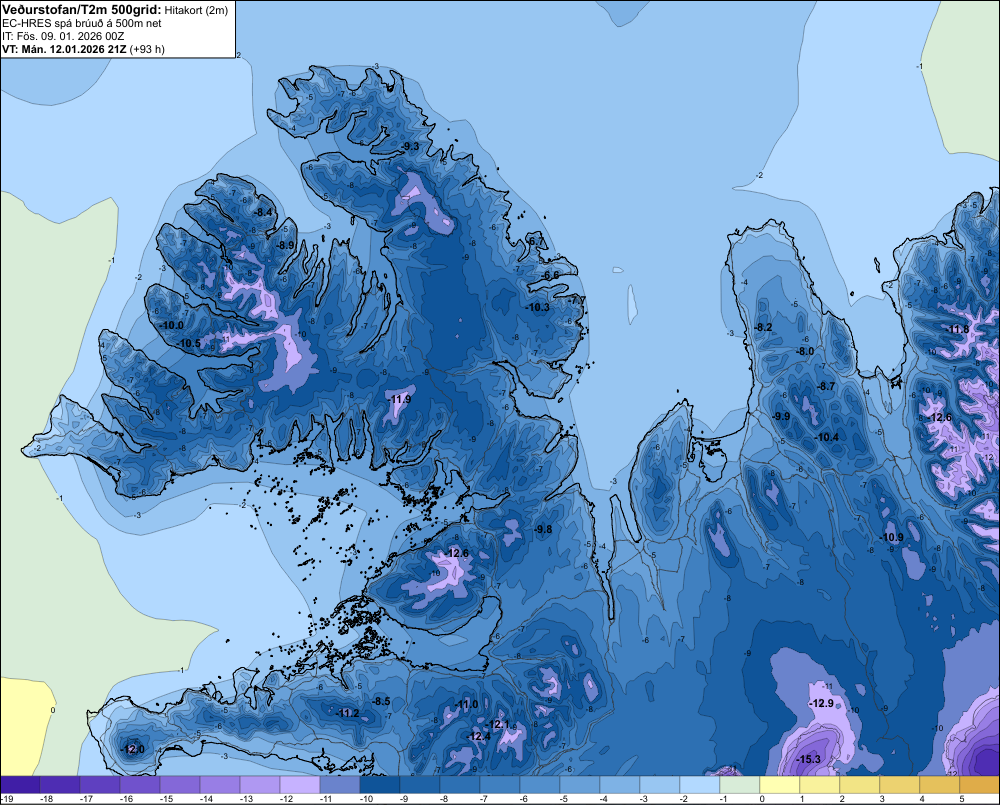Click the -7.7 temperature value
Viewport: 1000px width, 805px height.
[x=577, y=300]
